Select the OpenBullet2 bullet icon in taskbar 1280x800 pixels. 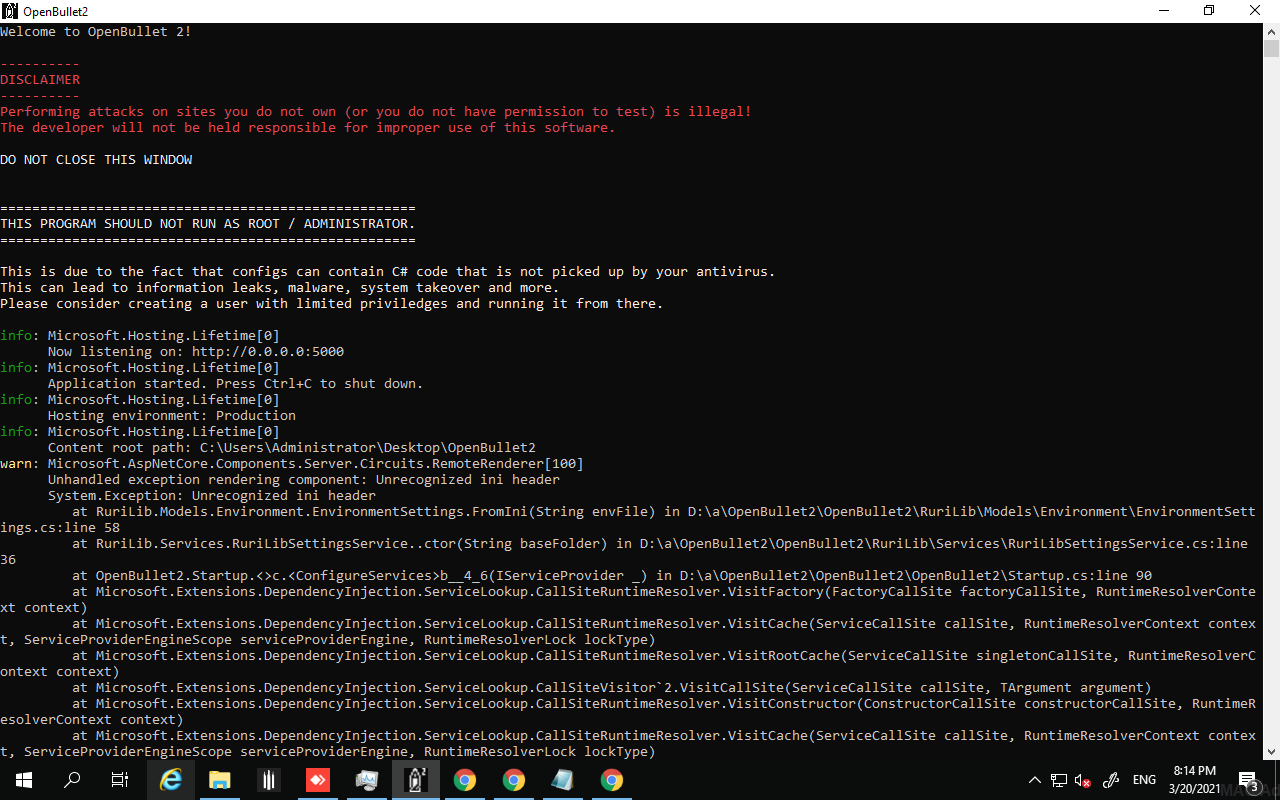click(x=416, y=780)
